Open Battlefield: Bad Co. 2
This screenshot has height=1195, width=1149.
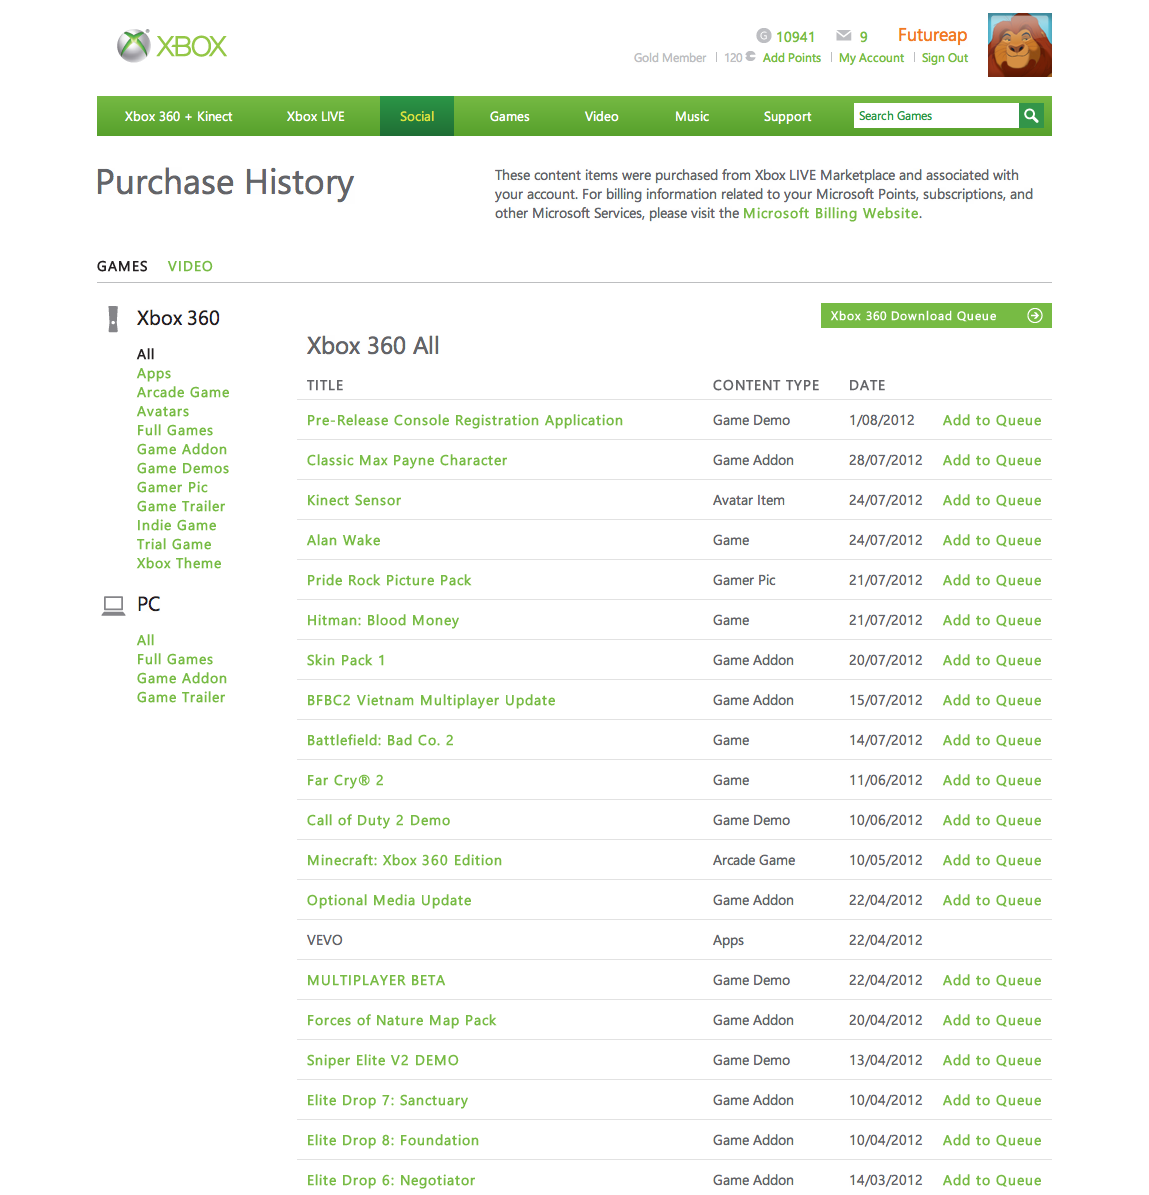coord(380,741)
